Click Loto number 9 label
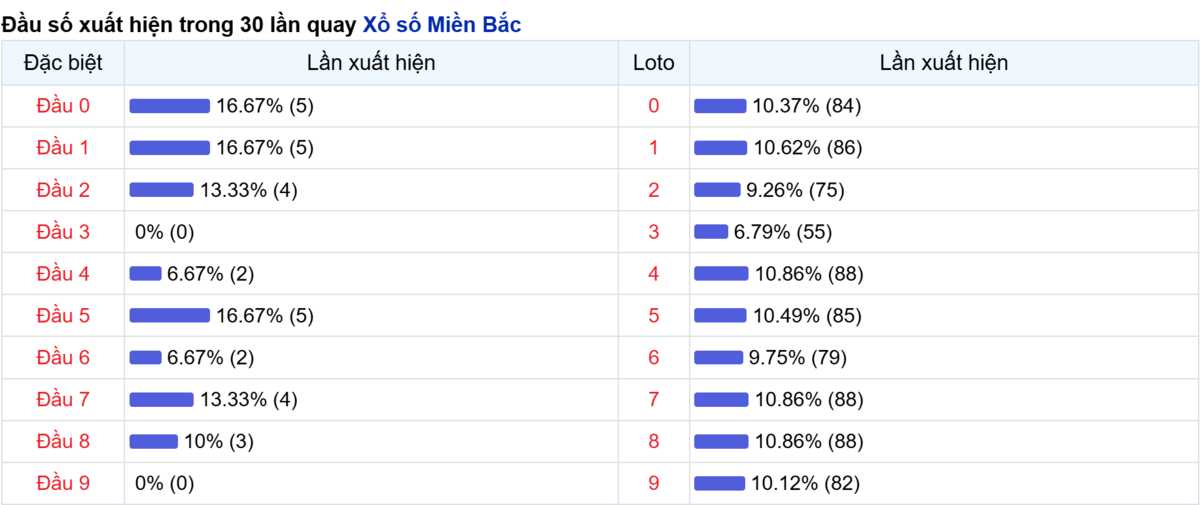Image resolution: width=1200 pixels, height=505 pixels. (654, 484)
